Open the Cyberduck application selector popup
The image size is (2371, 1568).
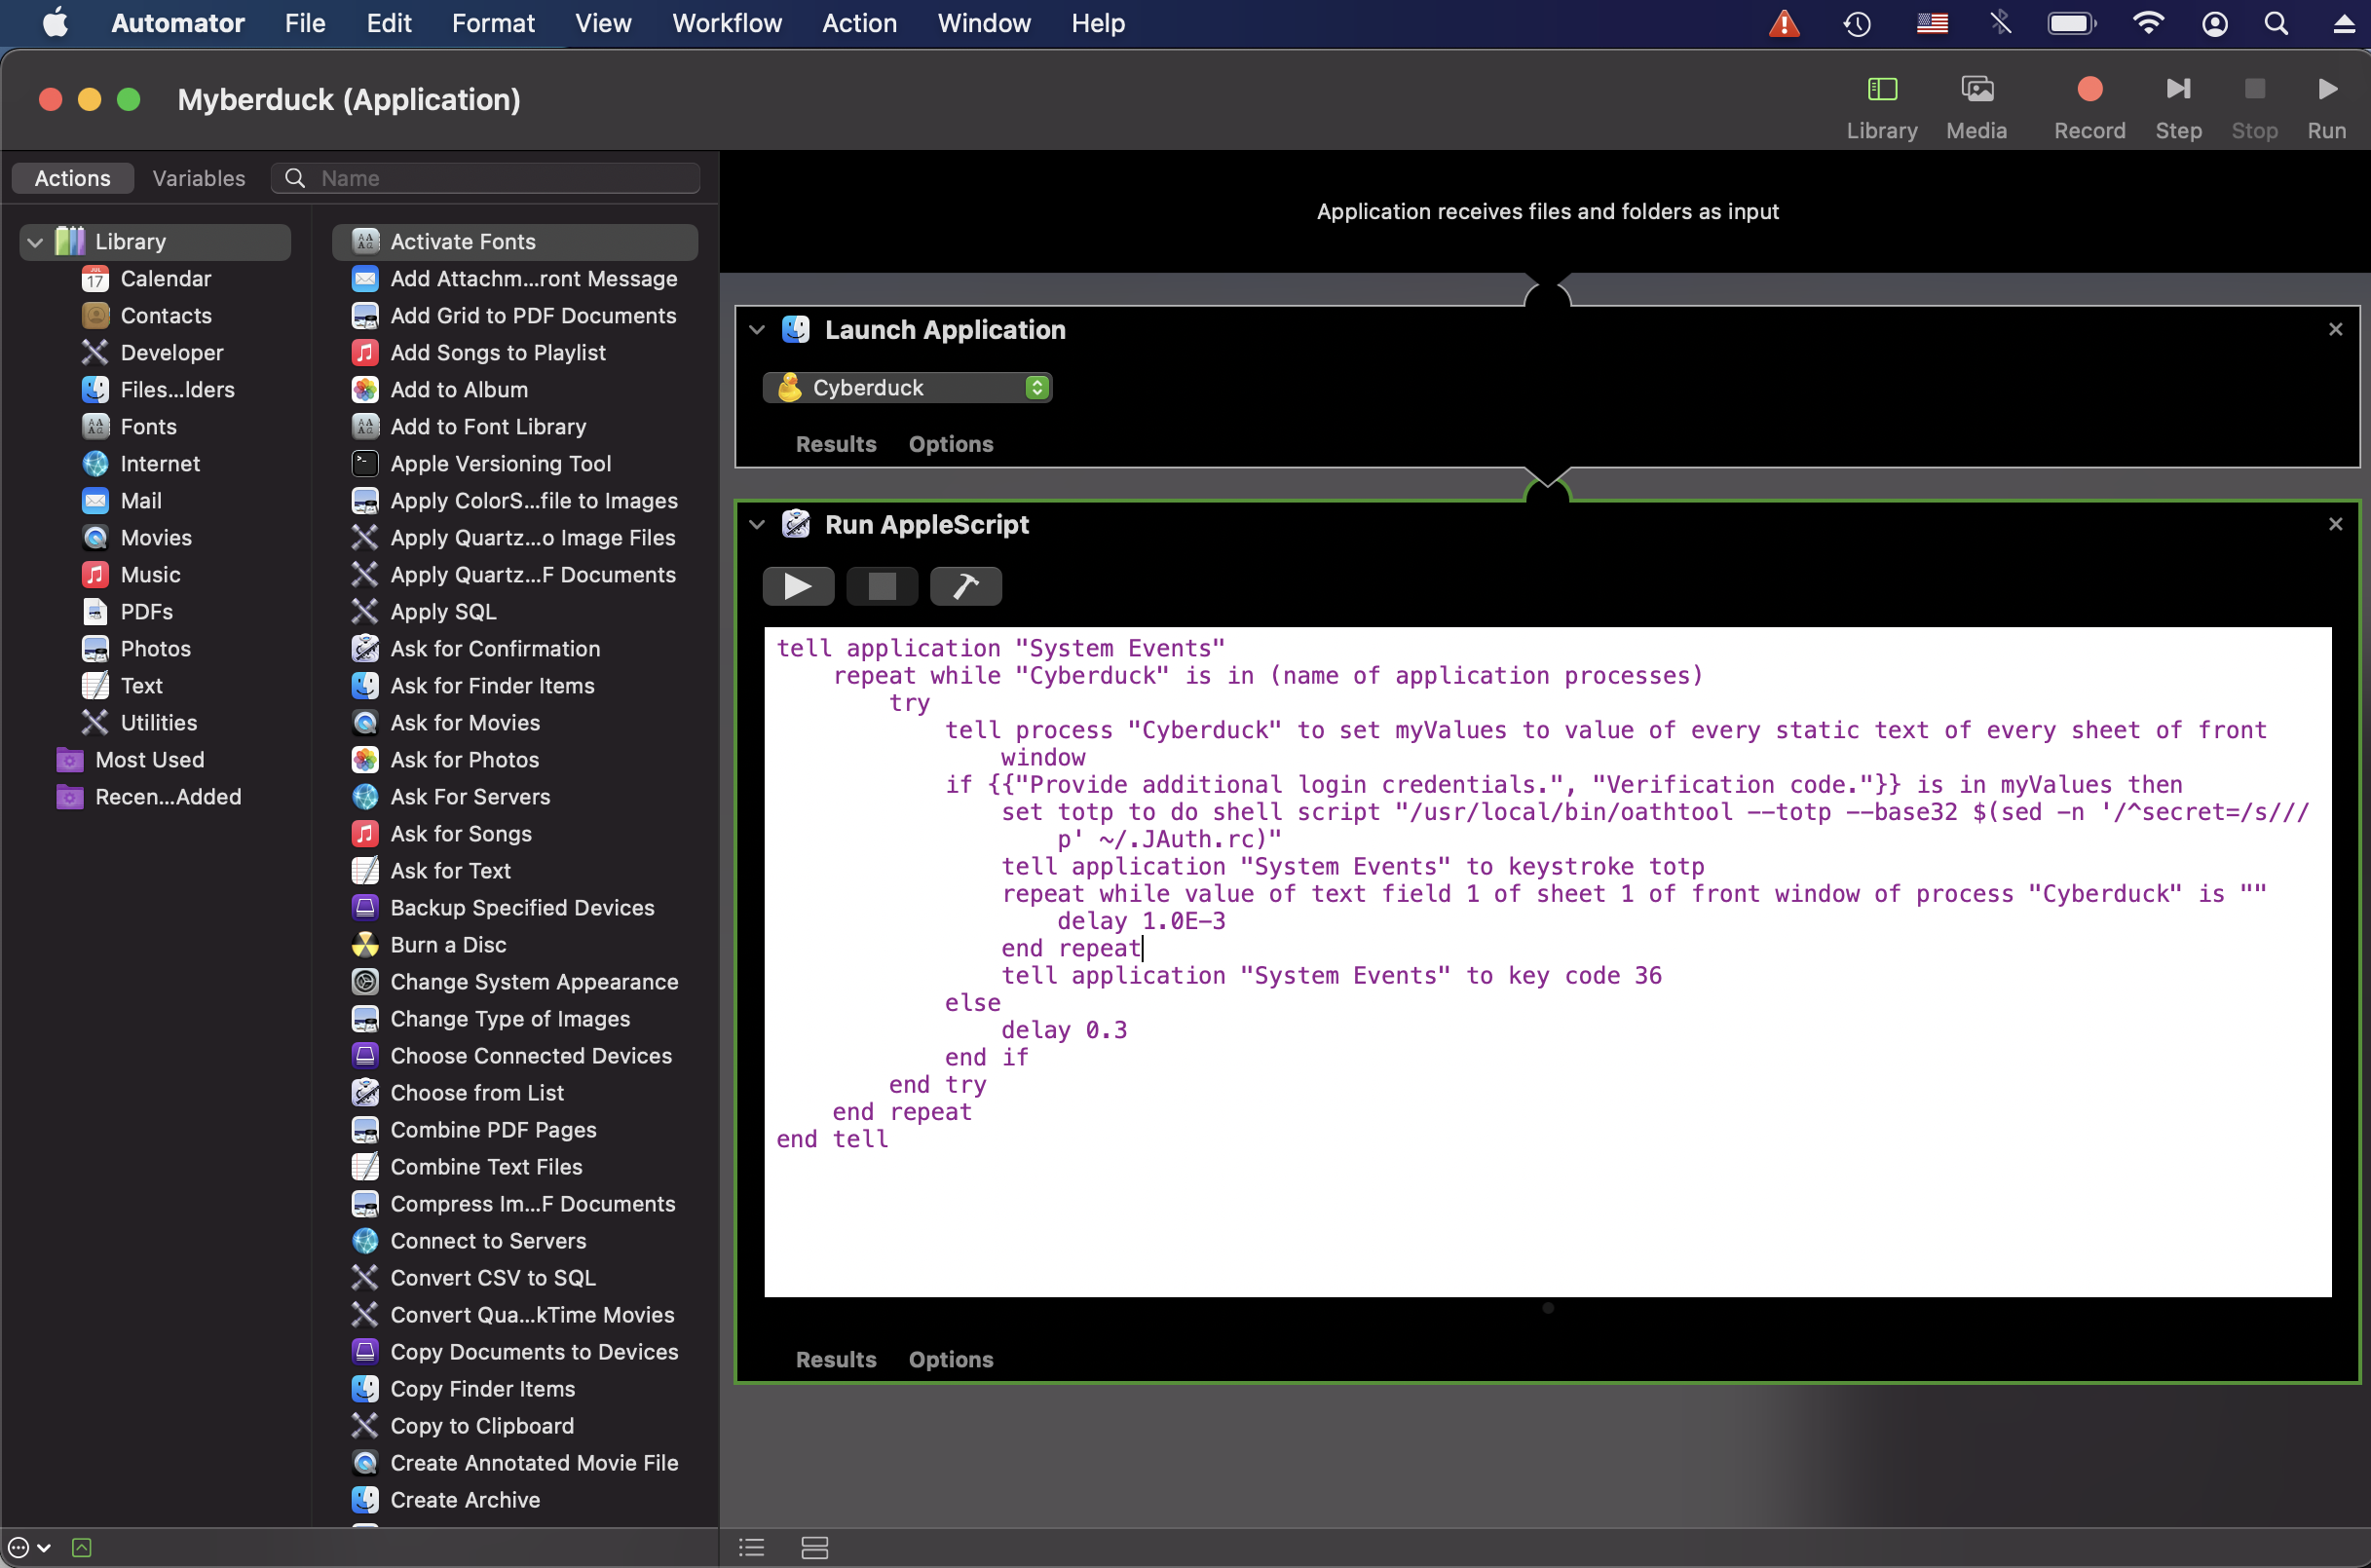(x=1038, y=387)
